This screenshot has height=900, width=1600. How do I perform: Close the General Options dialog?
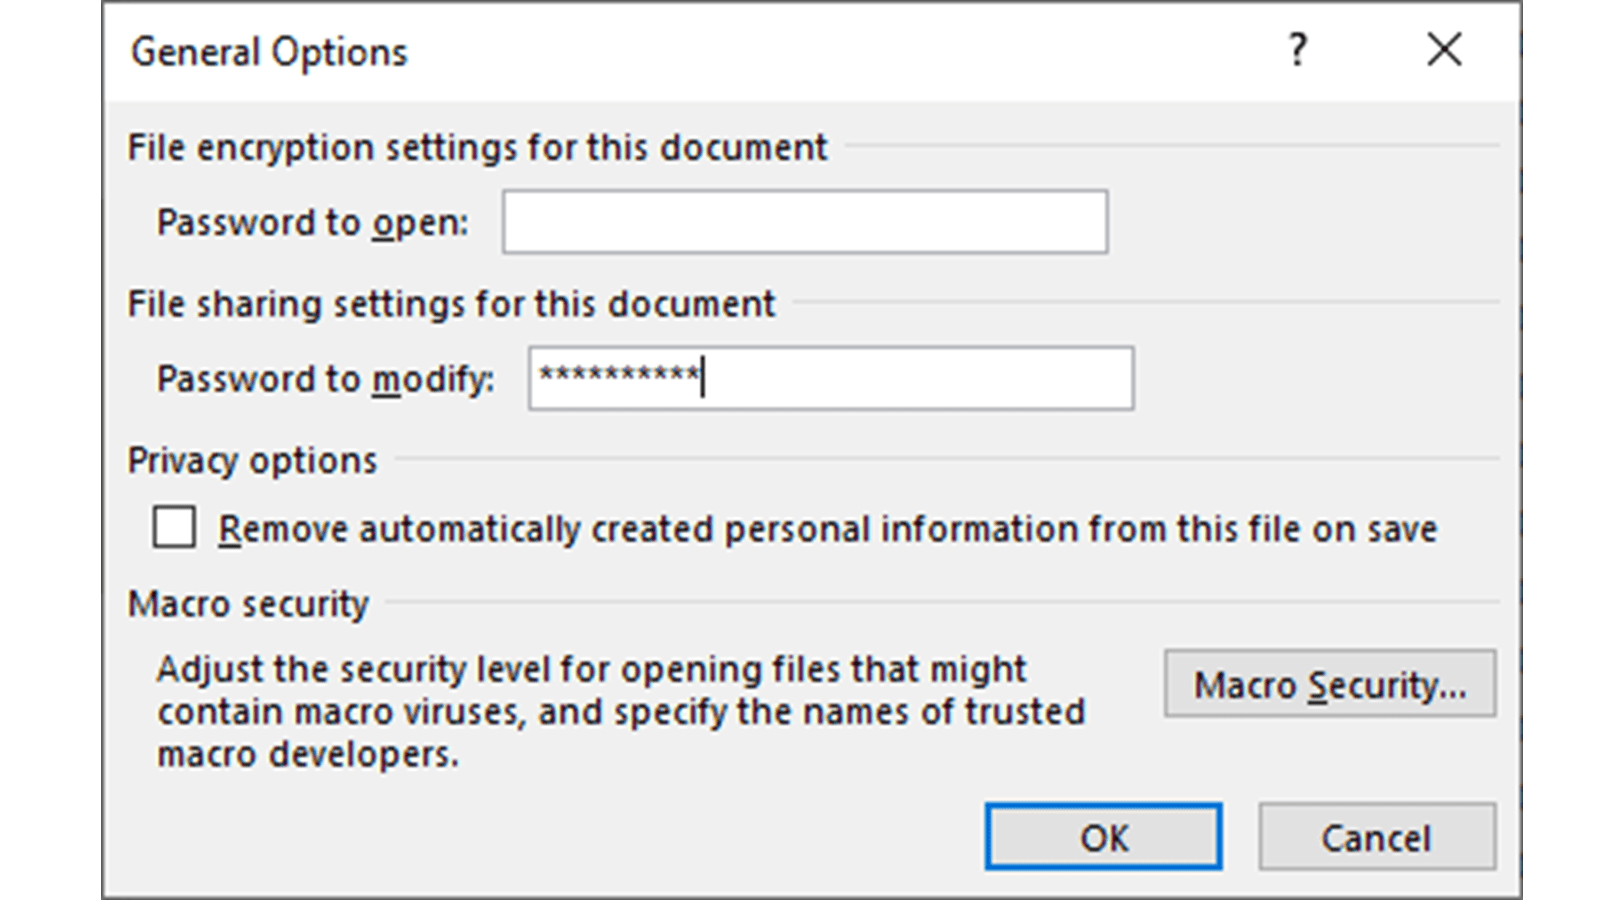click(x=1444, y=50)
